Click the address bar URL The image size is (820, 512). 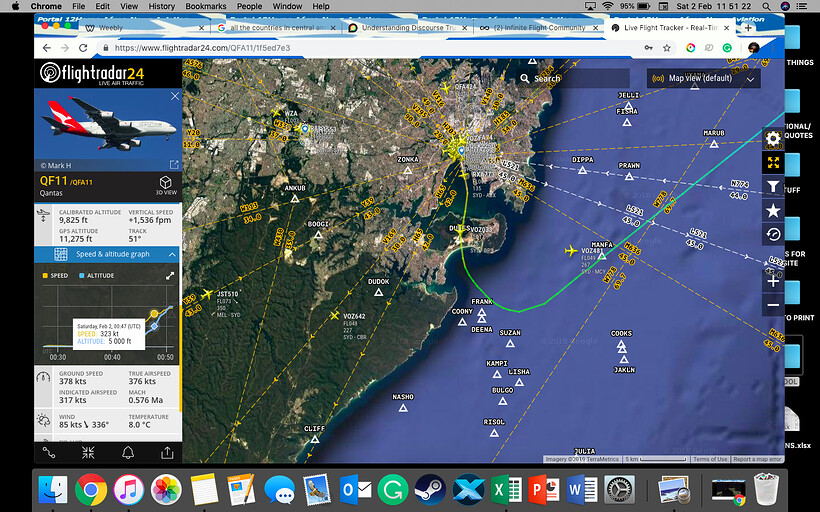[x=202, y=48]
